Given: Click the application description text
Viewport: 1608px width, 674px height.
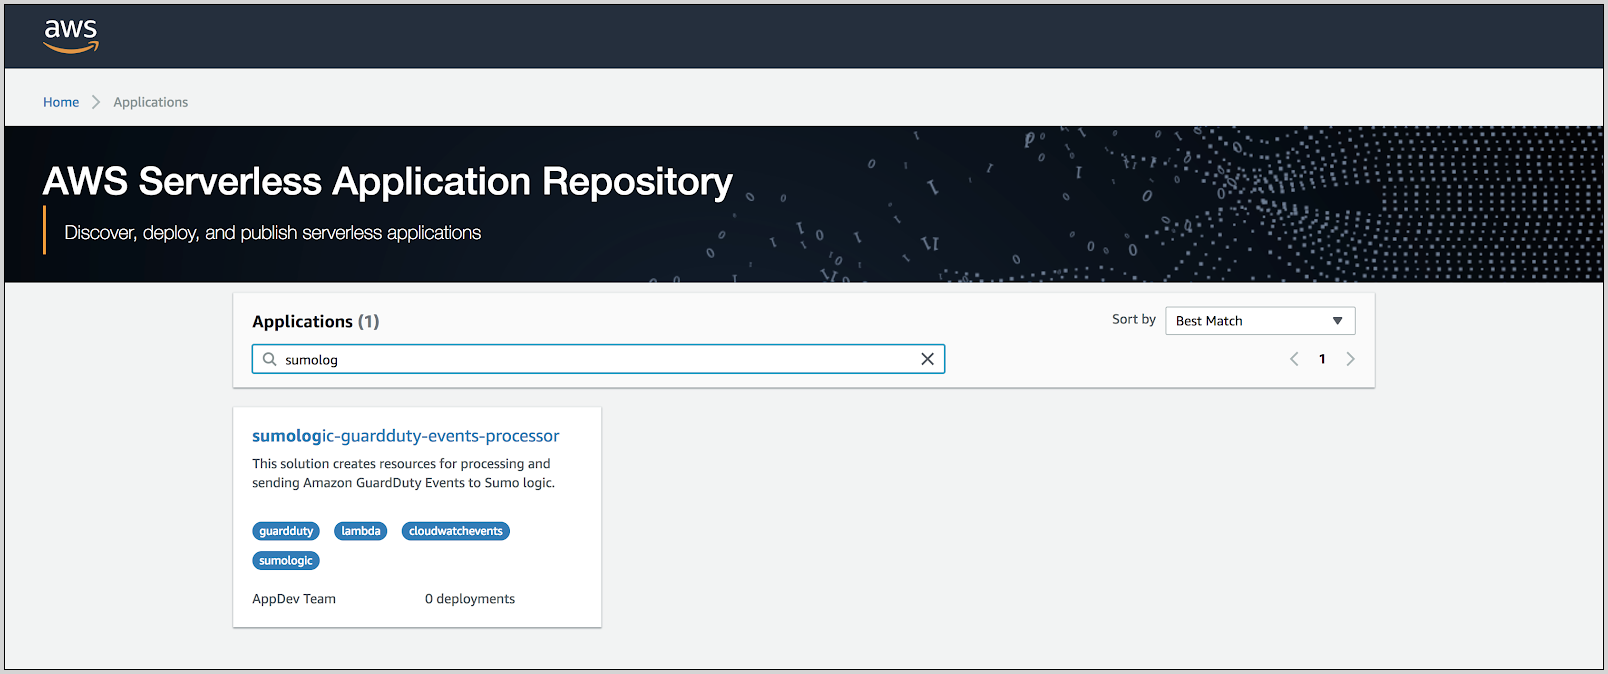Looking at the screenshot, I should pos(403,473).
